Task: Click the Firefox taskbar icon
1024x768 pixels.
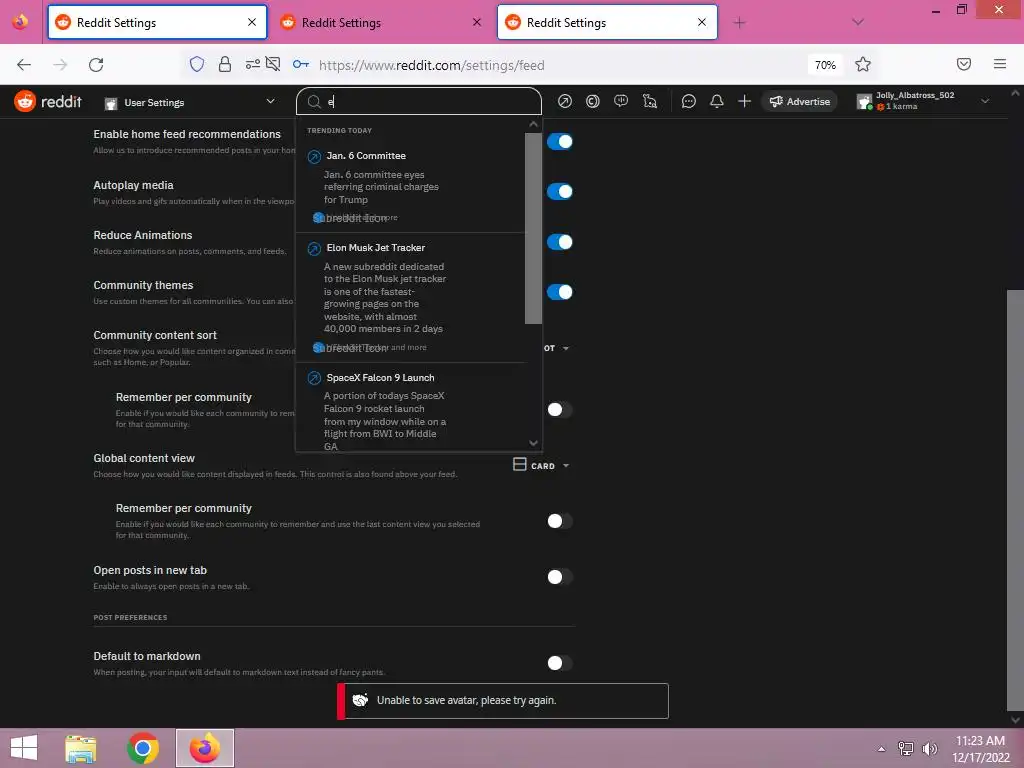Action: pos(205,748)
